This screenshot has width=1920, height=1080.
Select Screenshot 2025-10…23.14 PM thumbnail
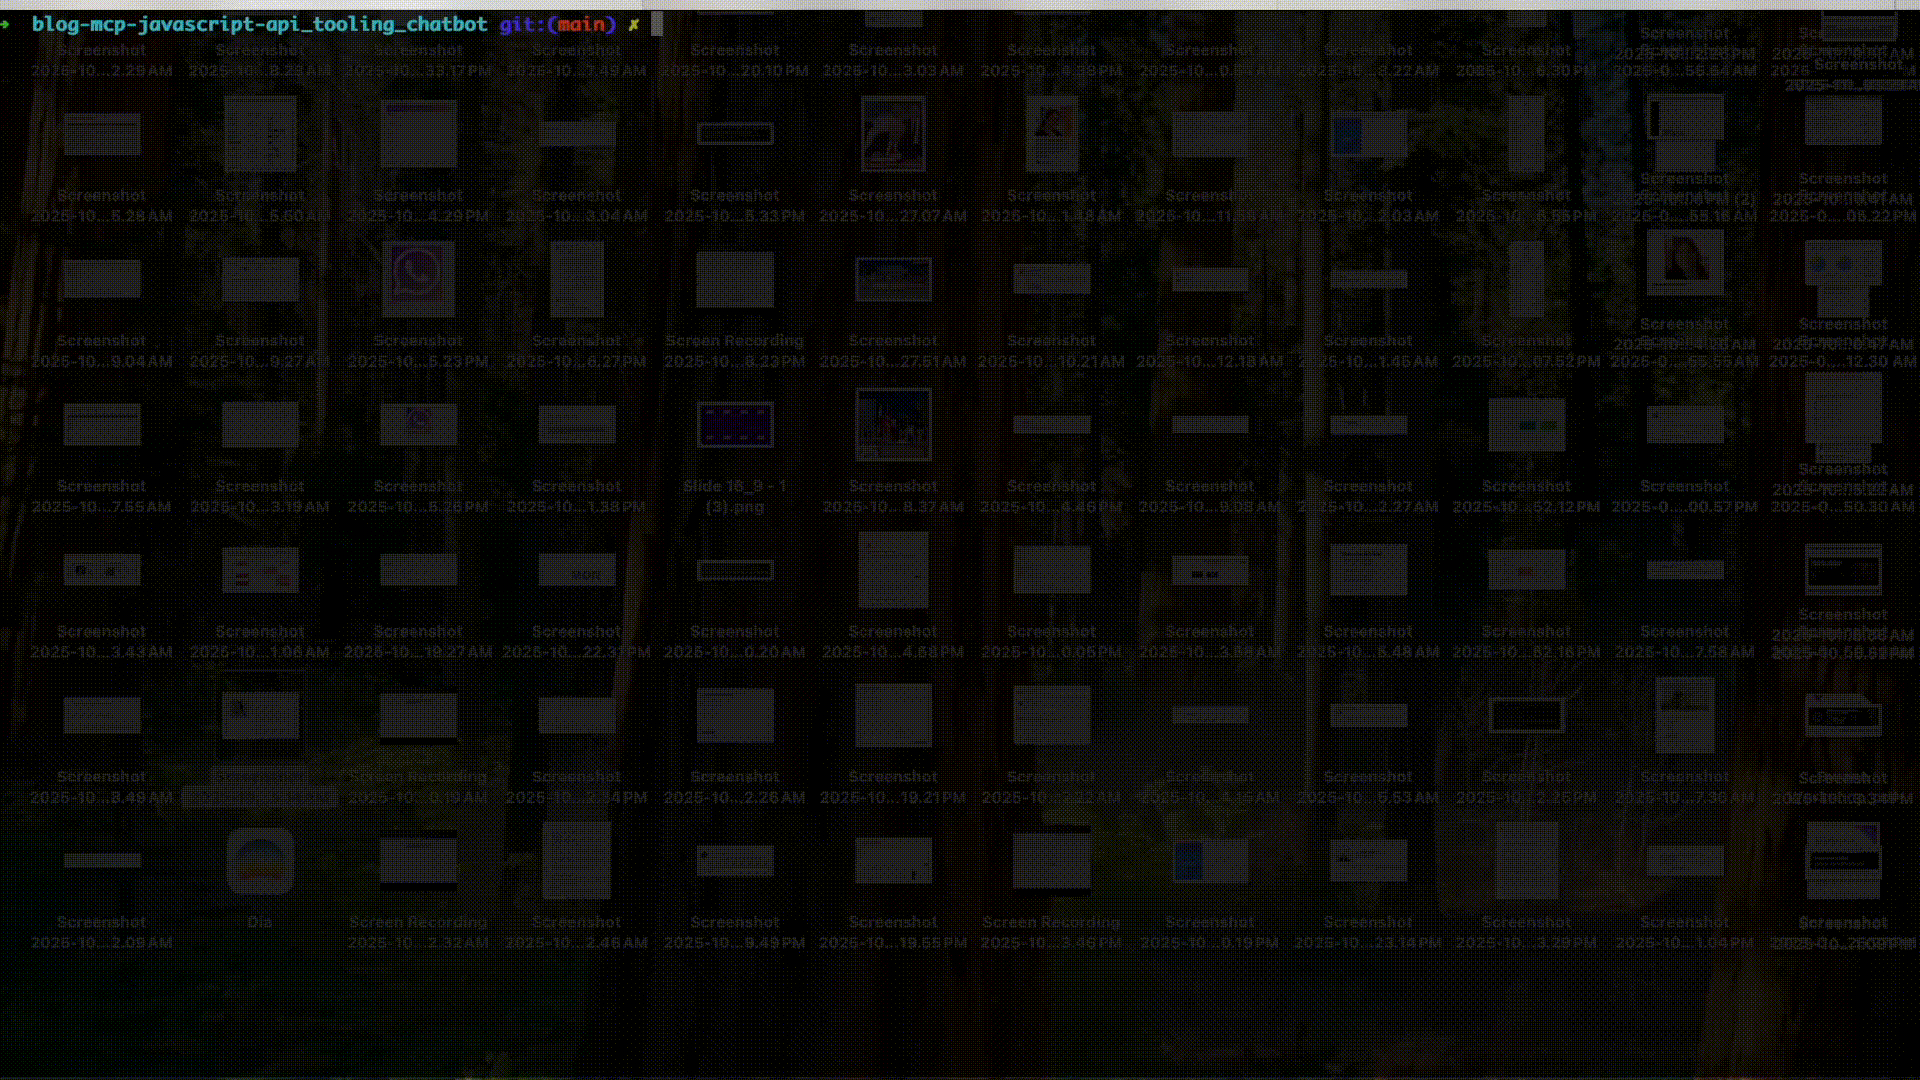coord(1368,860)
